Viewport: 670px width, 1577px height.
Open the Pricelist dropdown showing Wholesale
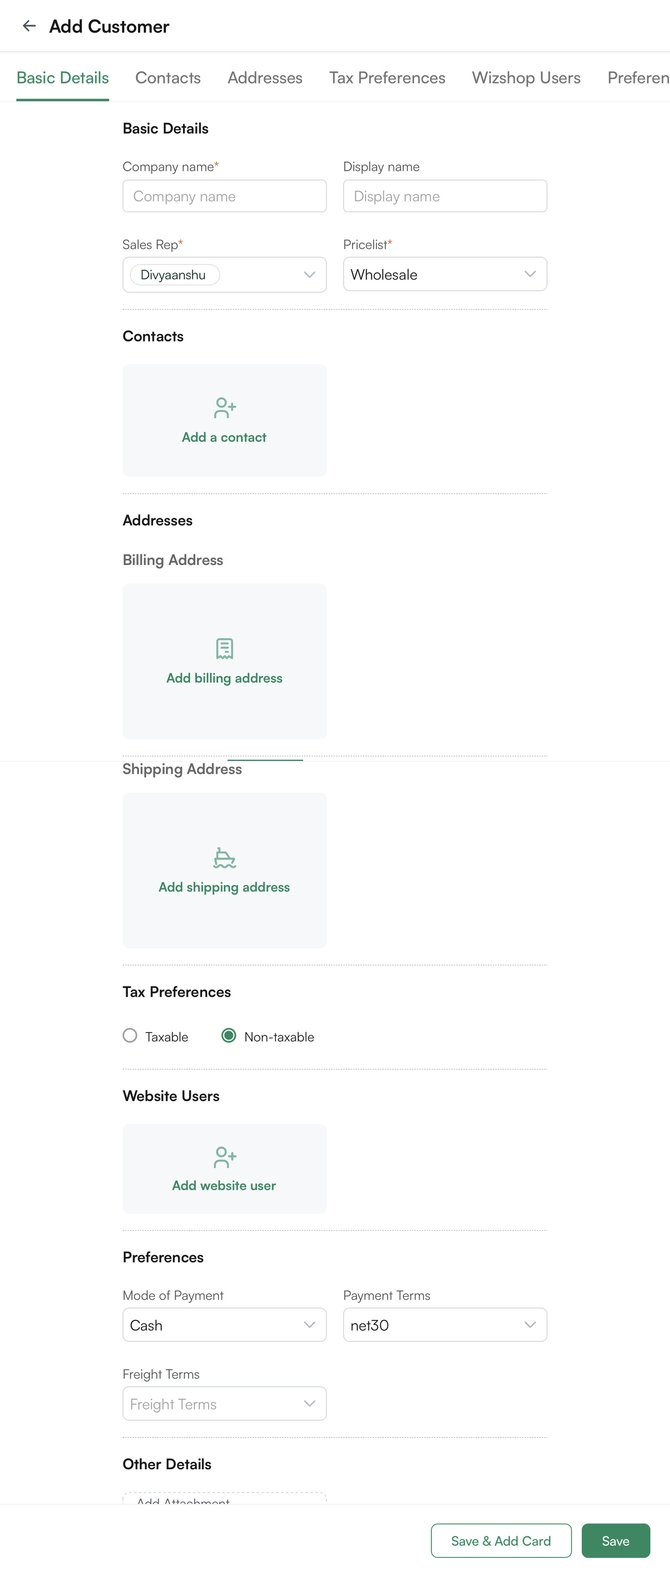click(x=445, y=274)
